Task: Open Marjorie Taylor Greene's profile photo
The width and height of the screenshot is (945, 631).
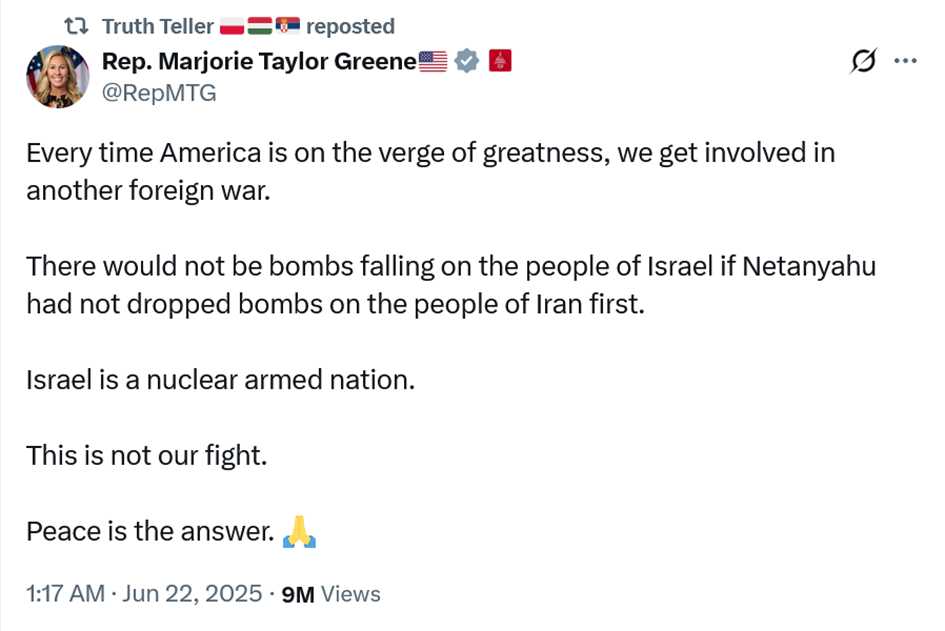Action: pos(58,77)
